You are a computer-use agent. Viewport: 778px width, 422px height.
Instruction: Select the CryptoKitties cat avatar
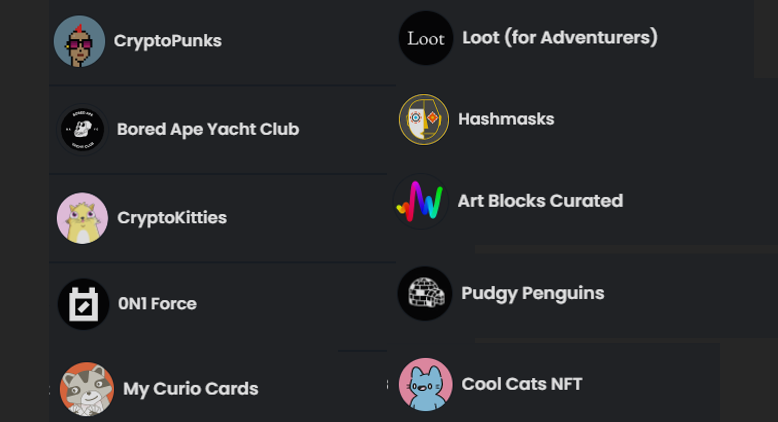point(82,218)
